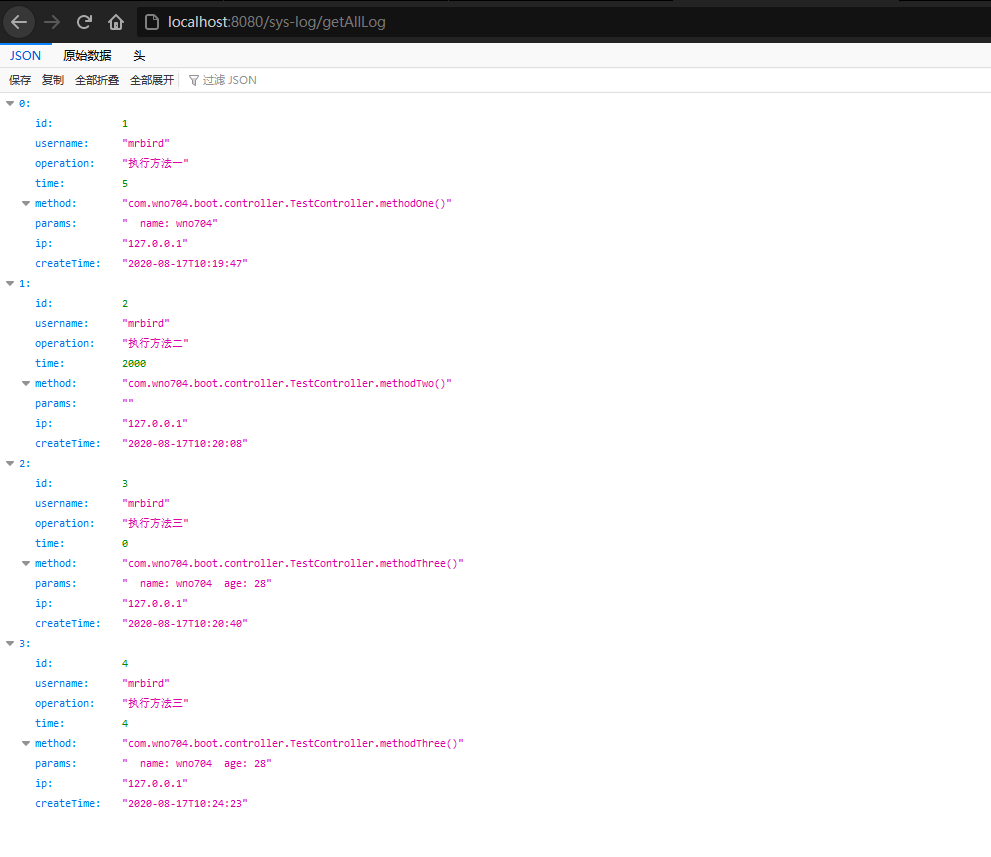Collapse the JSON item 0 node
The height and width of the screenshot is (857, 991).
pos(10,103)
